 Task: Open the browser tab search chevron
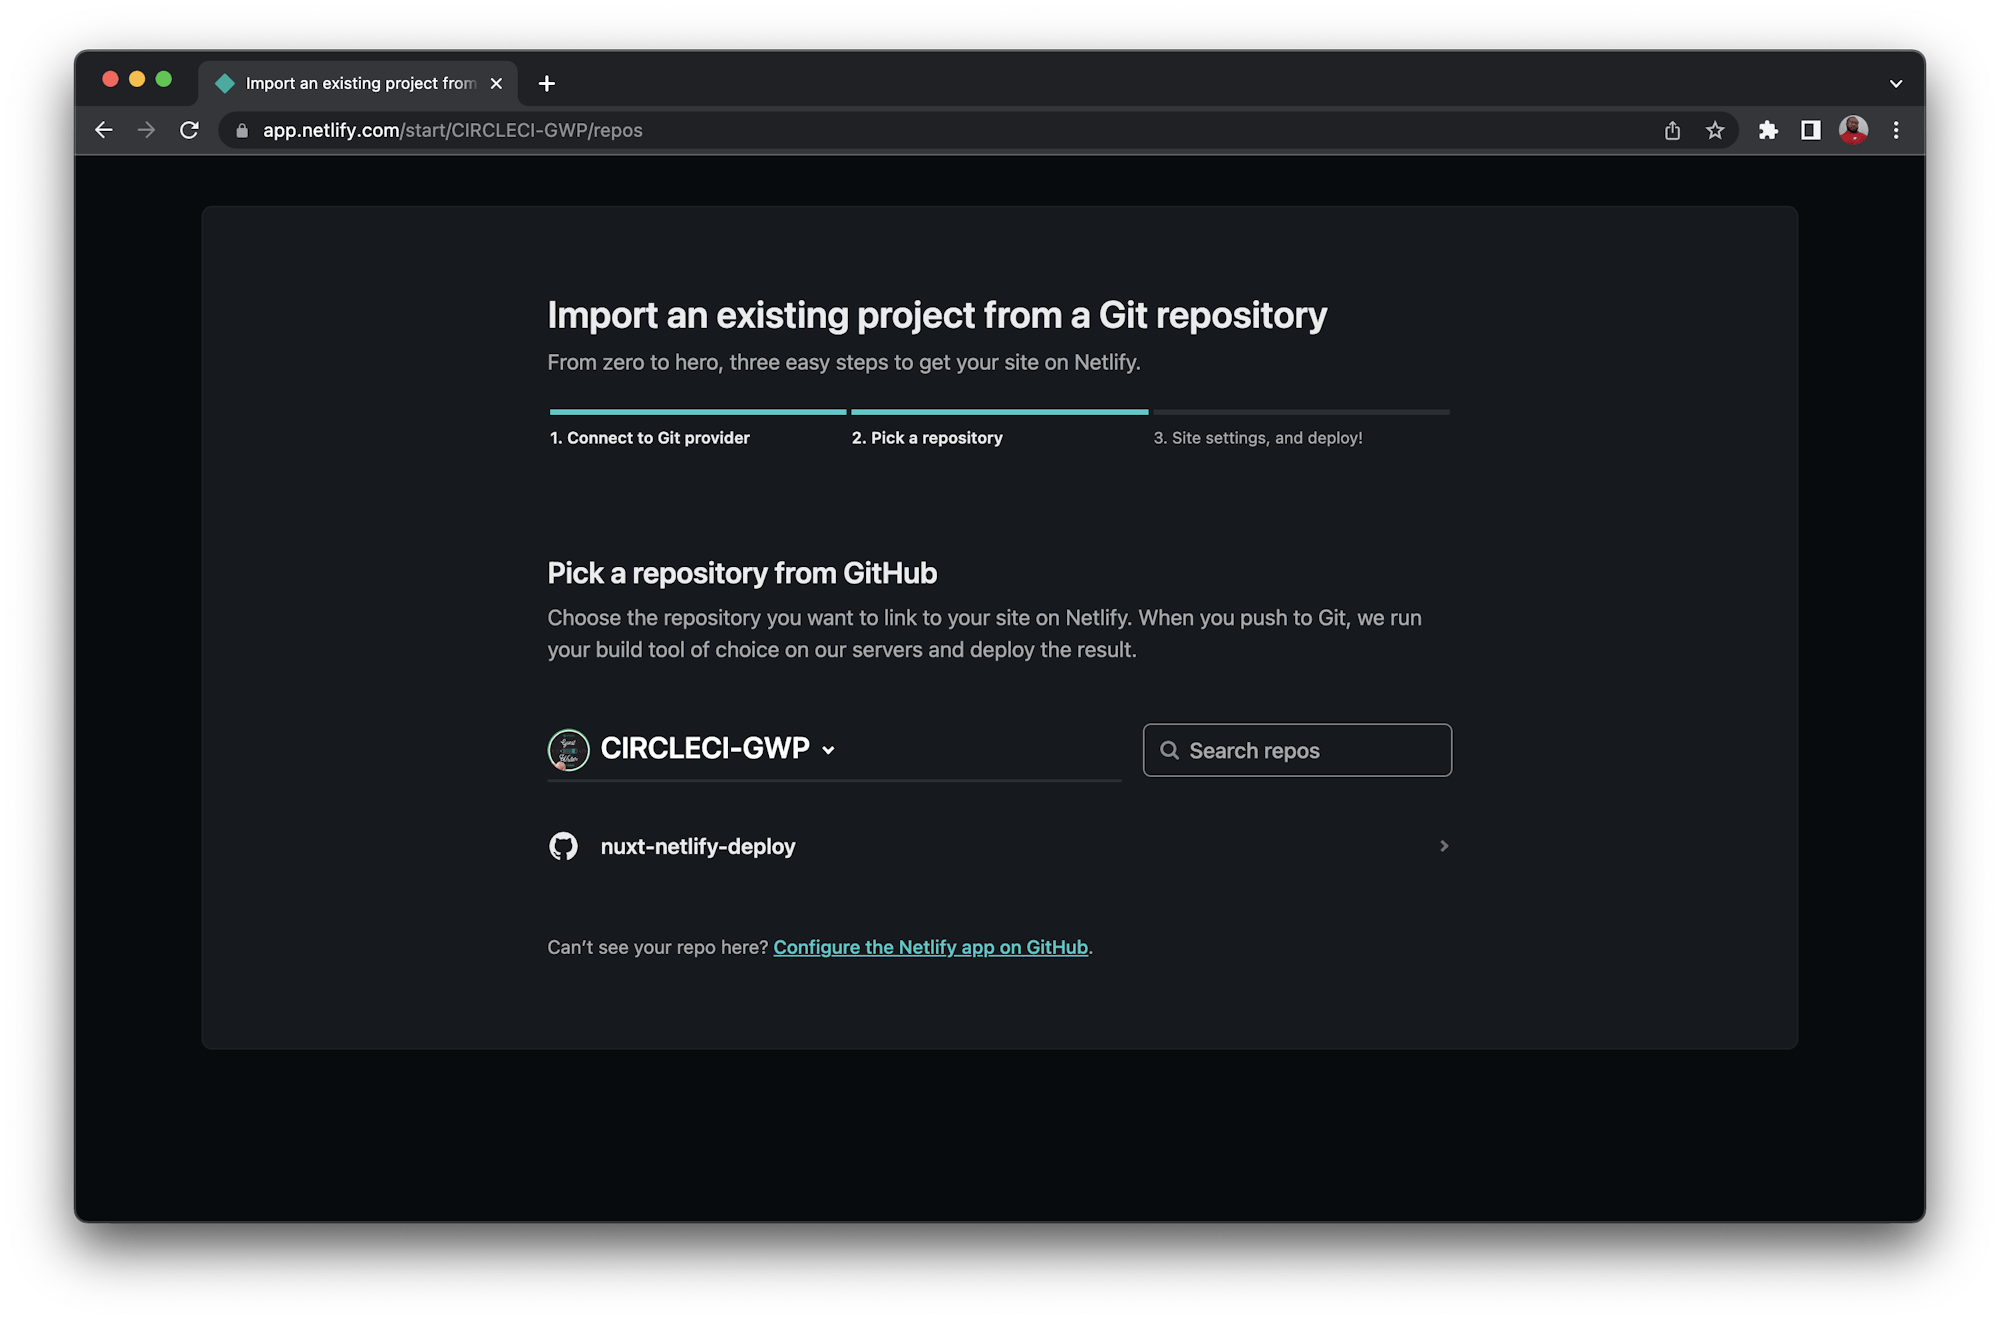(x=1895, y=83)
